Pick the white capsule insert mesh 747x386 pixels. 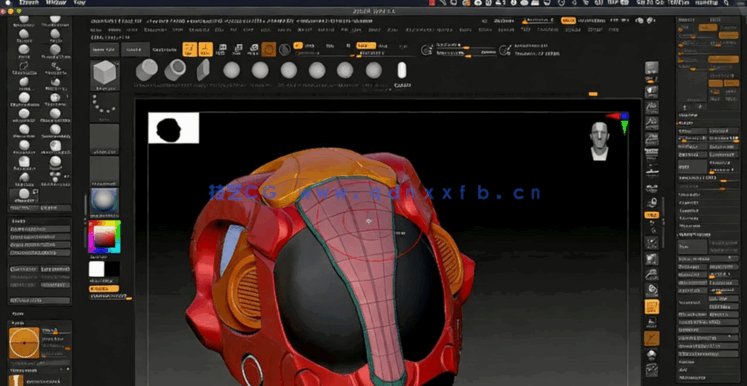click(402, 70)
